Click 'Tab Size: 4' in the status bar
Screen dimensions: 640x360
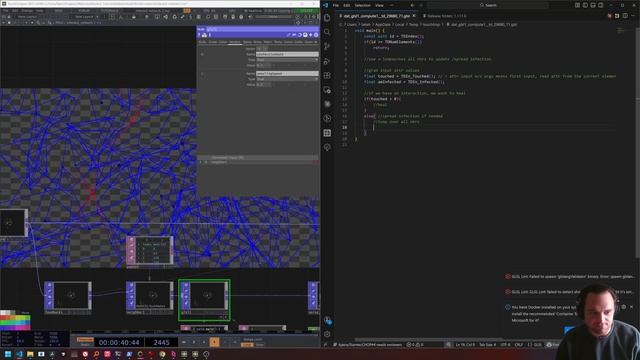pyautogui.click(x=488, y=345)
